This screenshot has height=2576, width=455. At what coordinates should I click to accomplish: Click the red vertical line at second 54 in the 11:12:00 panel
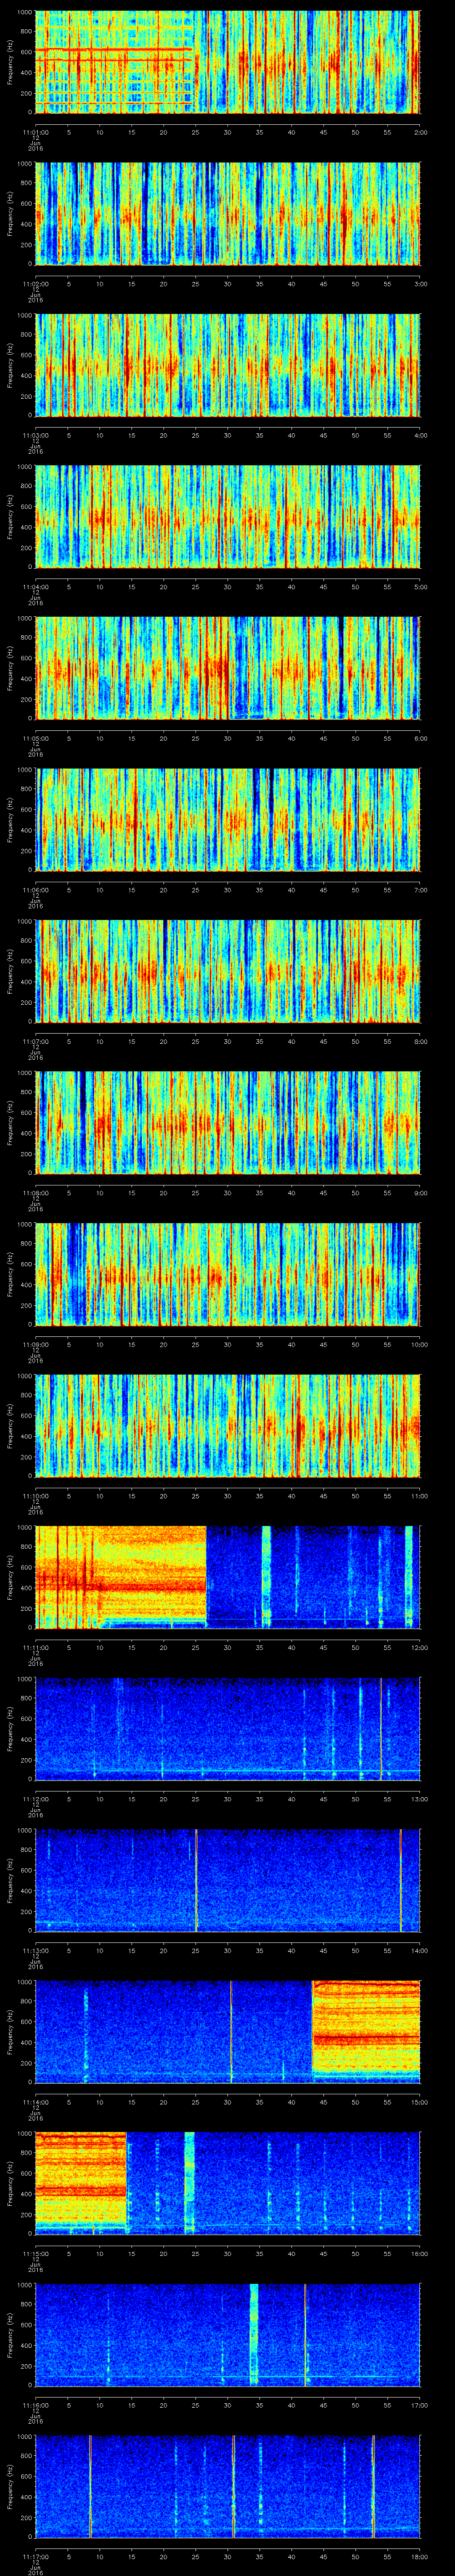(x=381, y=1729)
